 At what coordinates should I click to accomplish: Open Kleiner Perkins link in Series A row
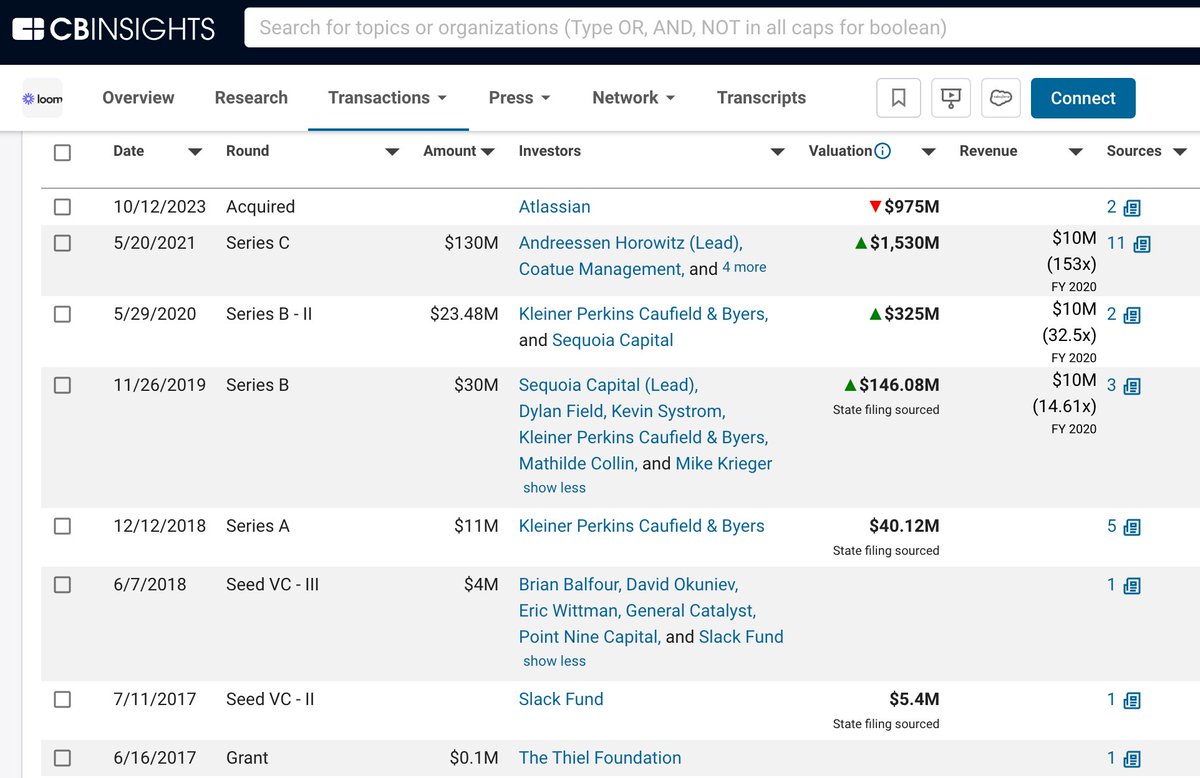tap(641, 526)
